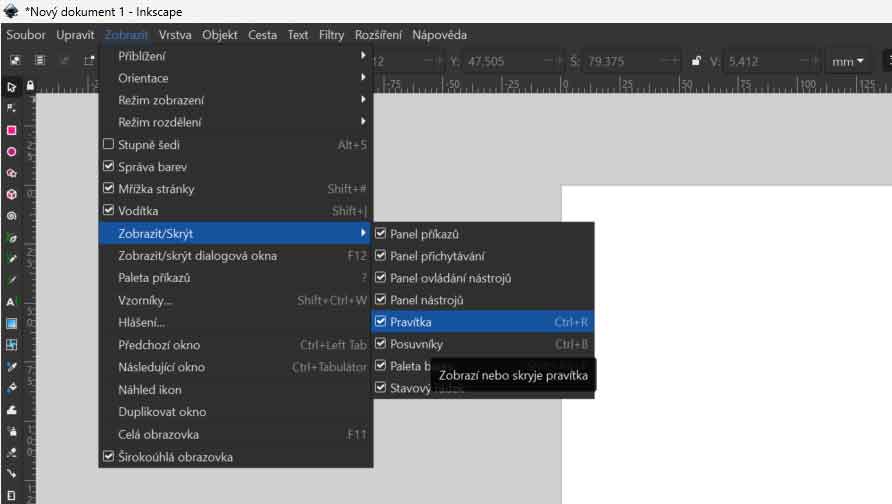Open the mm units dropdown
This screenshot has height=504, width=892.
tap(847, 62)
